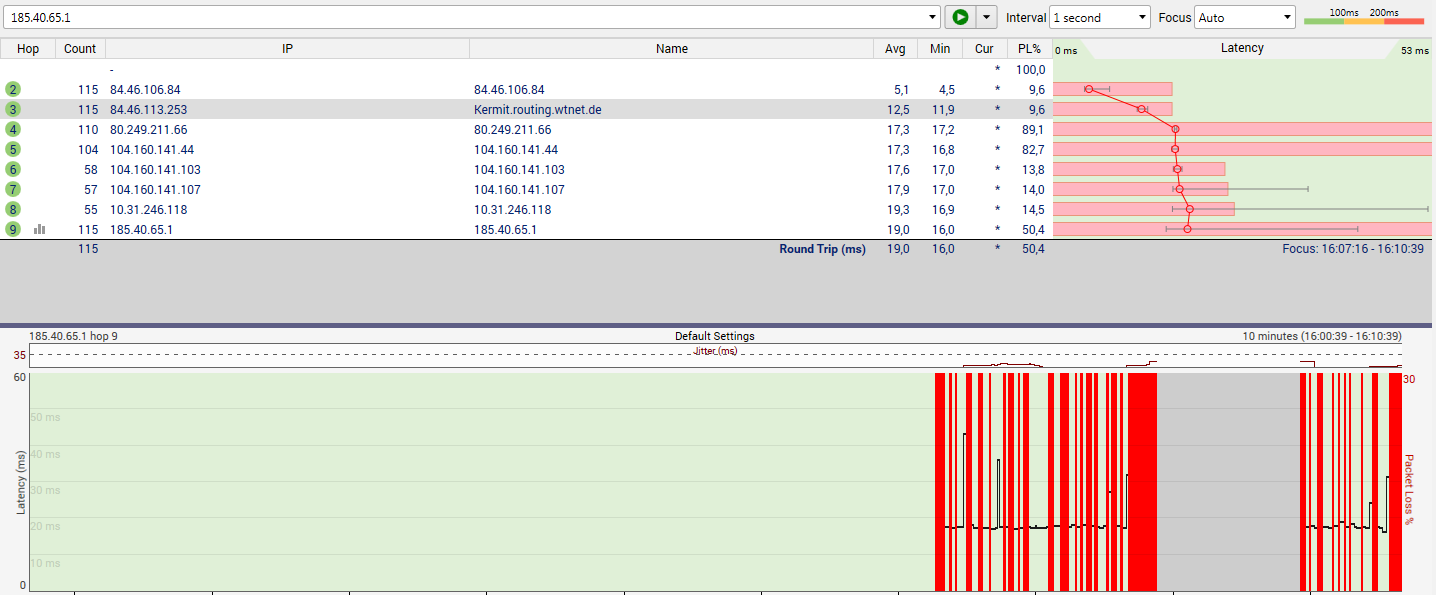
Task: Click IP cell 185.40.65.1 in hop 9
Action: [x=141, y=230]
